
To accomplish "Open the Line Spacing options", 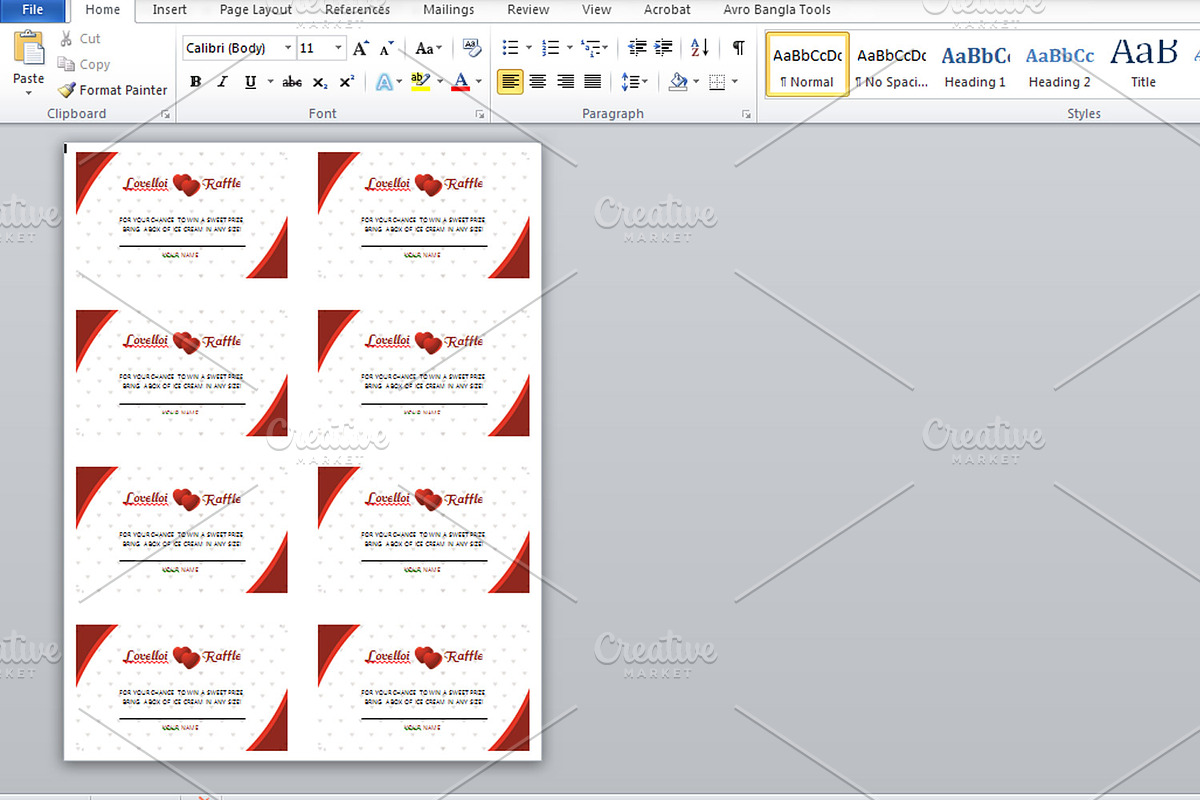I will click(x=634, y=82).
